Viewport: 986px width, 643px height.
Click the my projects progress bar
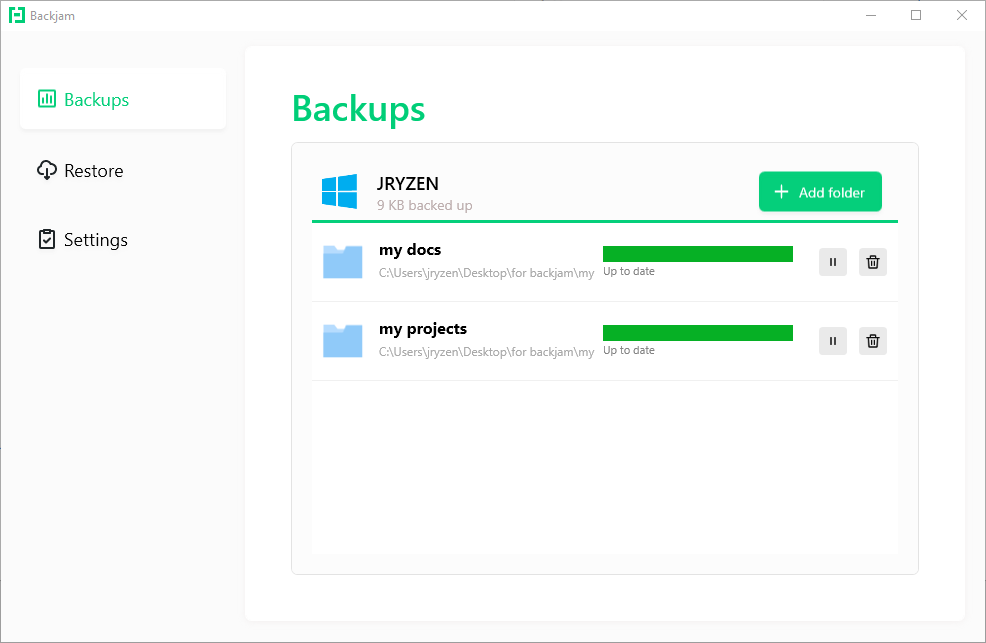(x=698, y=333)
